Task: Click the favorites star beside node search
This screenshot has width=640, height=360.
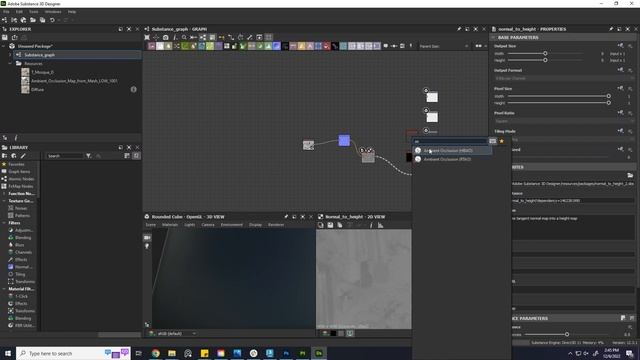Action: tap(502, 141)
